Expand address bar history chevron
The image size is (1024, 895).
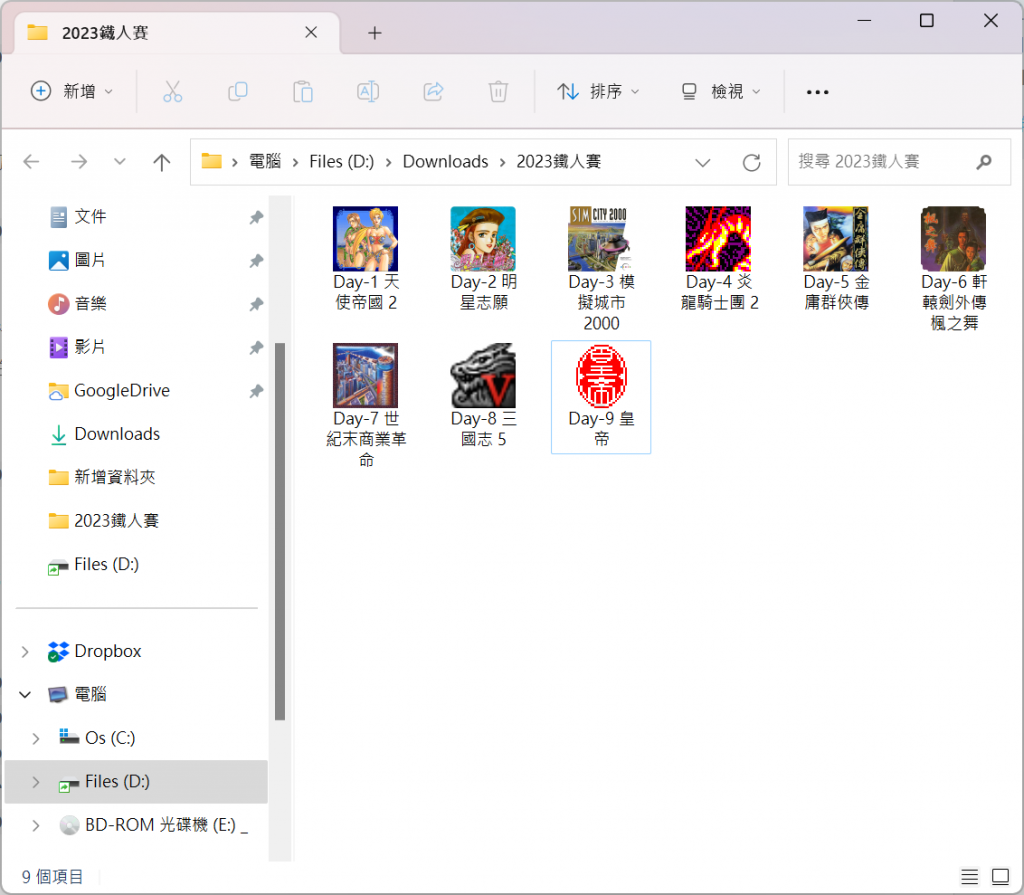(x=703, y=162)
